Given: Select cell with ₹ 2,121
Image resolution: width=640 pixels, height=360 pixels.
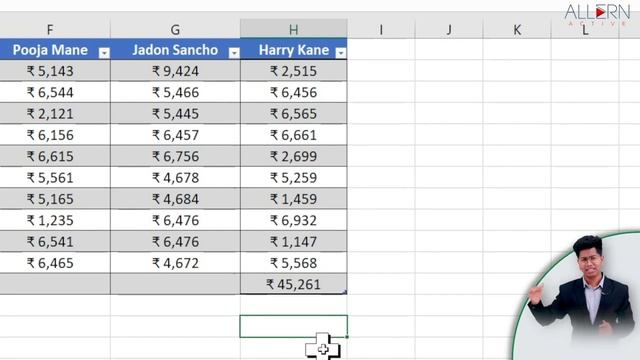Looking at the screenshot, I should coord(55,113).
